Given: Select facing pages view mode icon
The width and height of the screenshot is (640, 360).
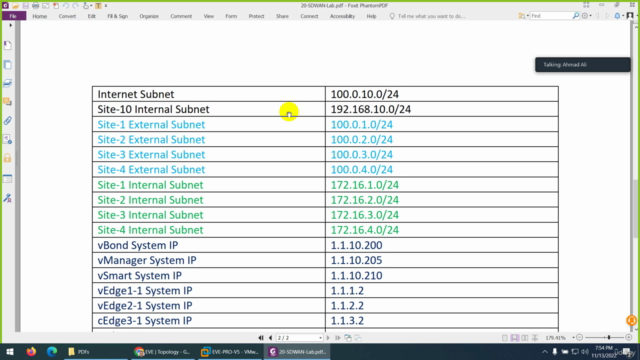Looking at the screenshot, I should (525, 338).
